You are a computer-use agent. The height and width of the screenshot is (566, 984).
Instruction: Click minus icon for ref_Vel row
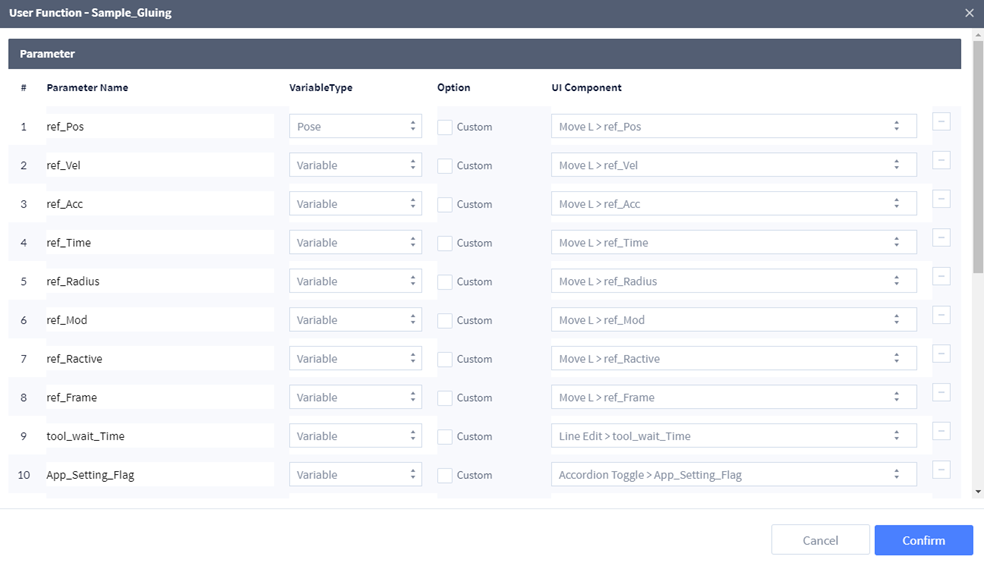point(941,161)
